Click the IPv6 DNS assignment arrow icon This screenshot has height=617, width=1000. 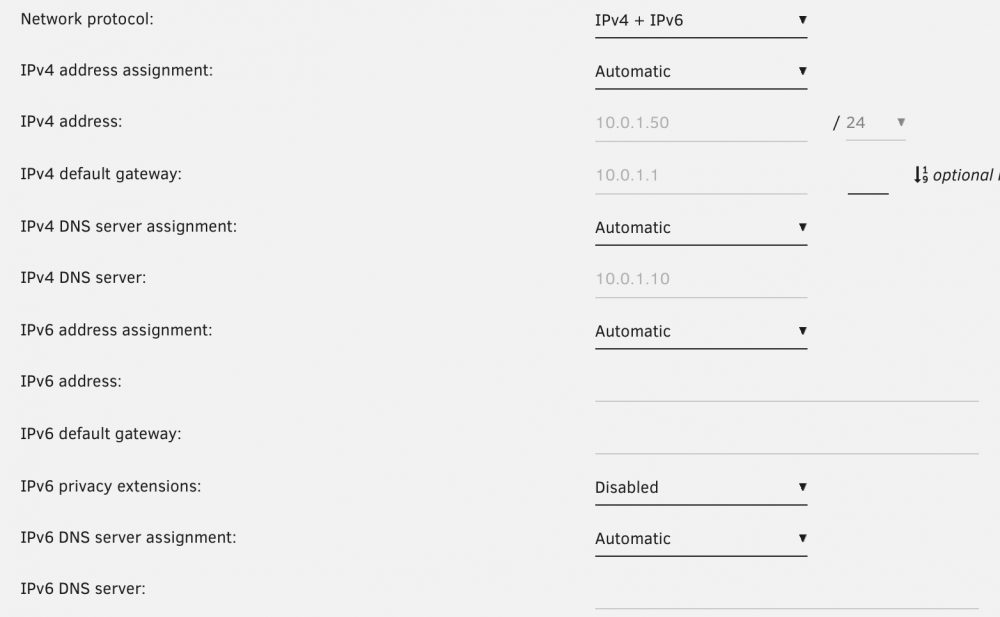803,538
